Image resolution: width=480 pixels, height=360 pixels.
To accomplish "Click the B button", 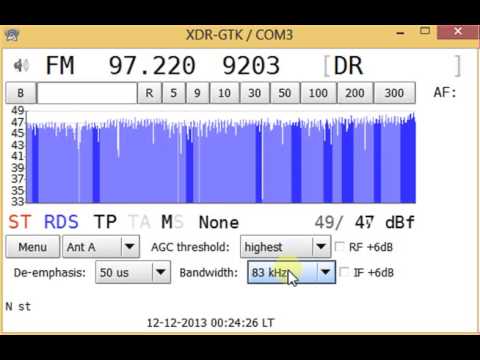I will (21, 93).
